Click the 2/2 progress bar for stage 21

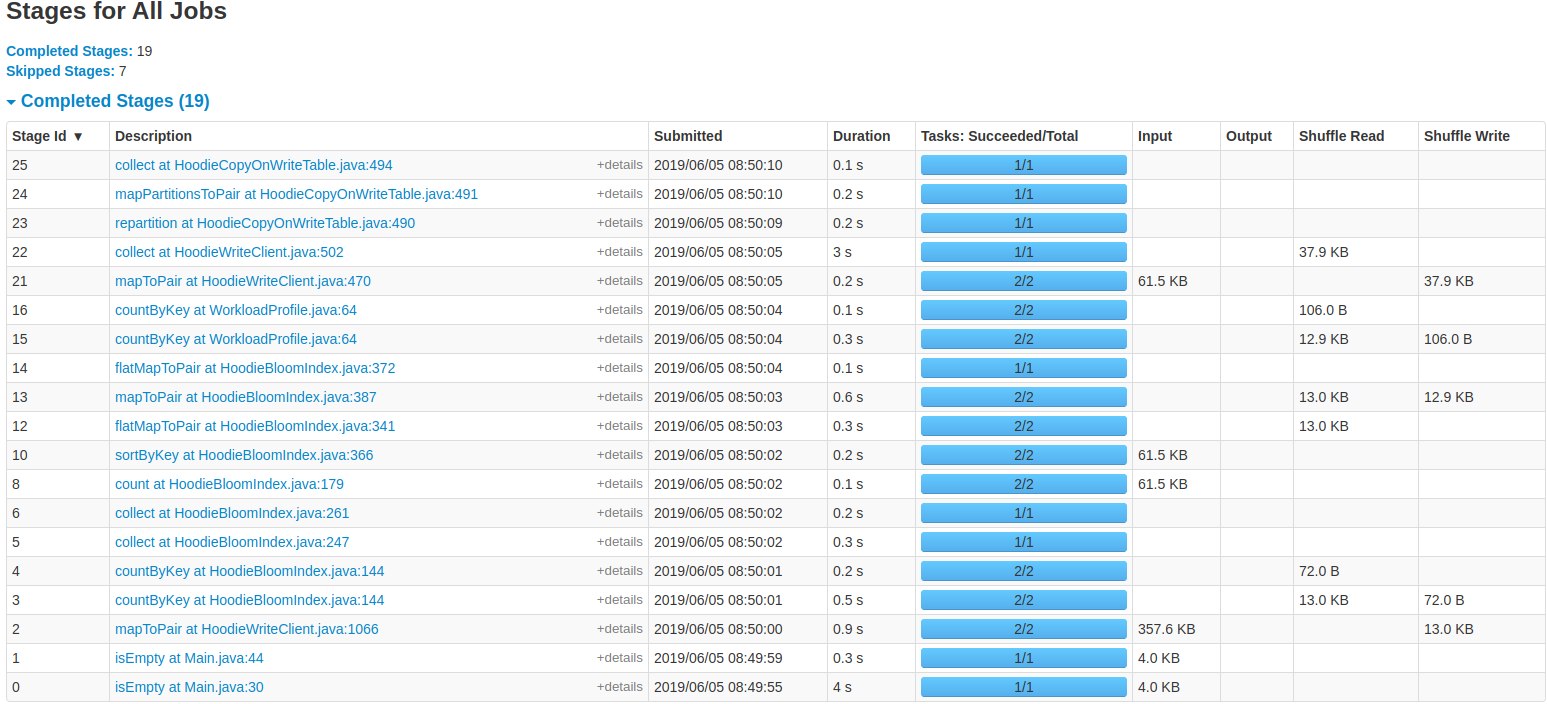1024,281
